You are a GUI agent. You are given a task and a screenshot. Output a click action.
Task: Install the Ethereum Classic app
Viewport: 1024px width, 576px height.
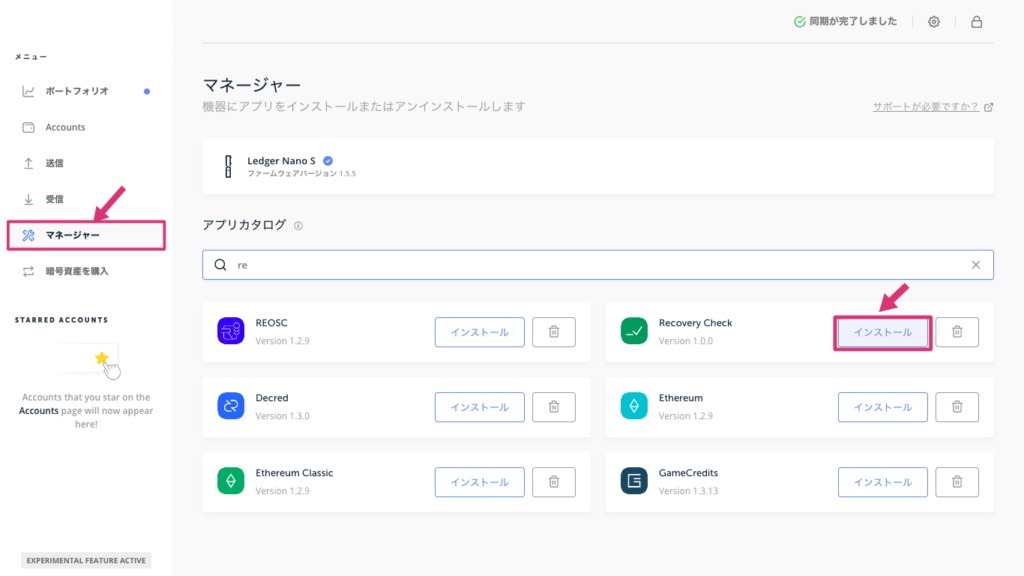[479, 482]
